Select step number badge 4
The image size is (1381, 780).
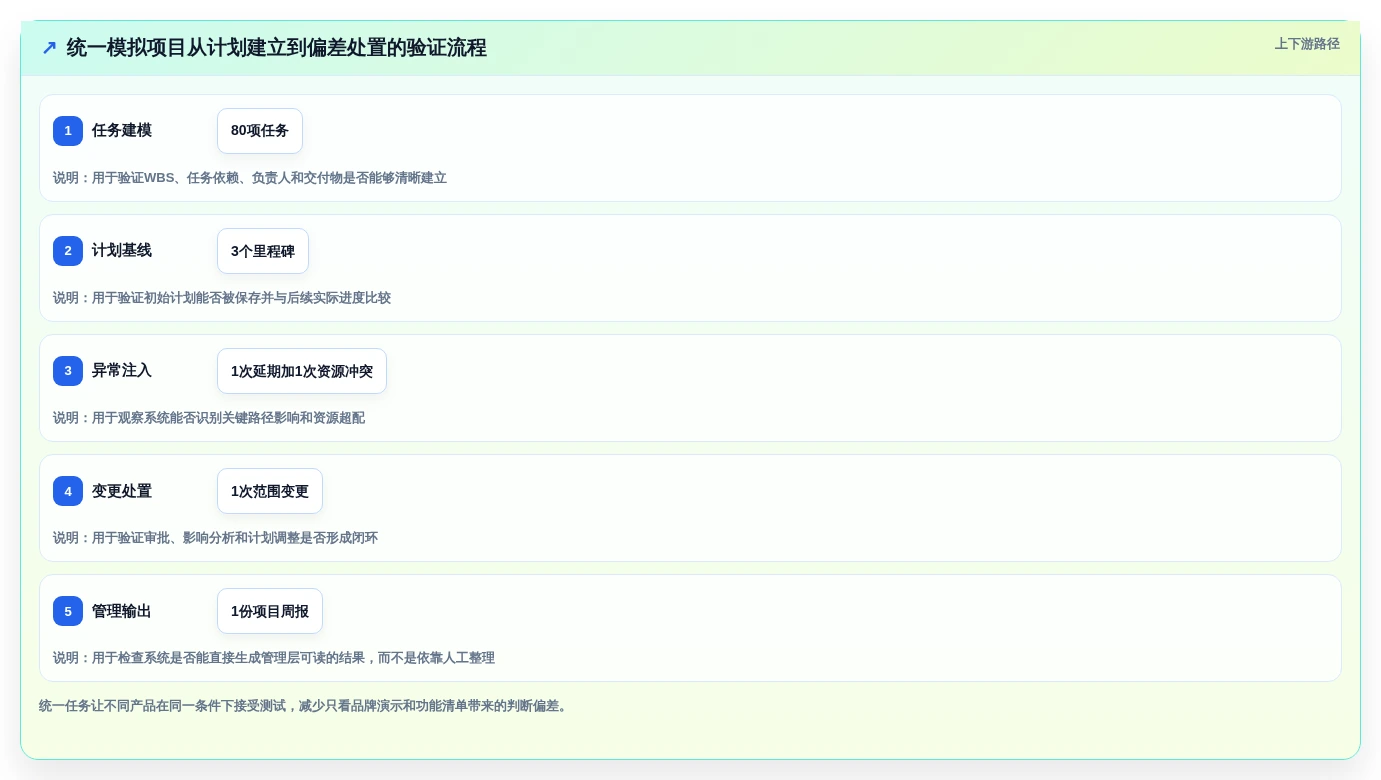(68, 491)
